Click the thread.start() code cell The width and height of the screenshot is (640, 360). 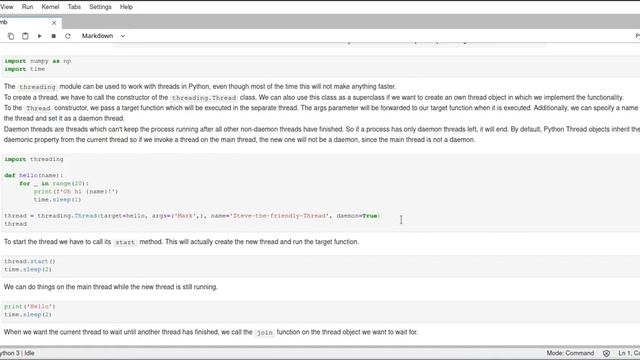[x=320, y=265]
